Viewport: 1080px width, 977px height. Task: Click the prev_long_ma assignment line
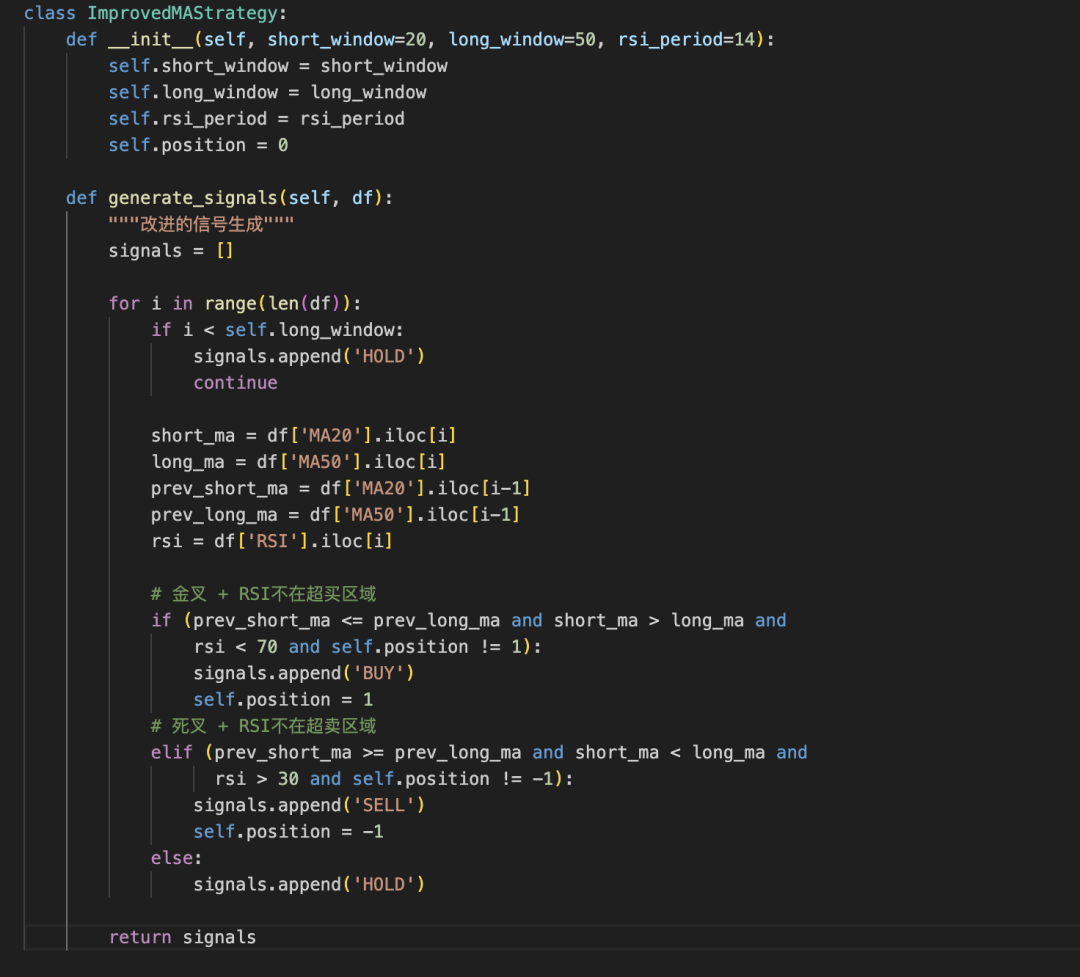coord(335,515)
